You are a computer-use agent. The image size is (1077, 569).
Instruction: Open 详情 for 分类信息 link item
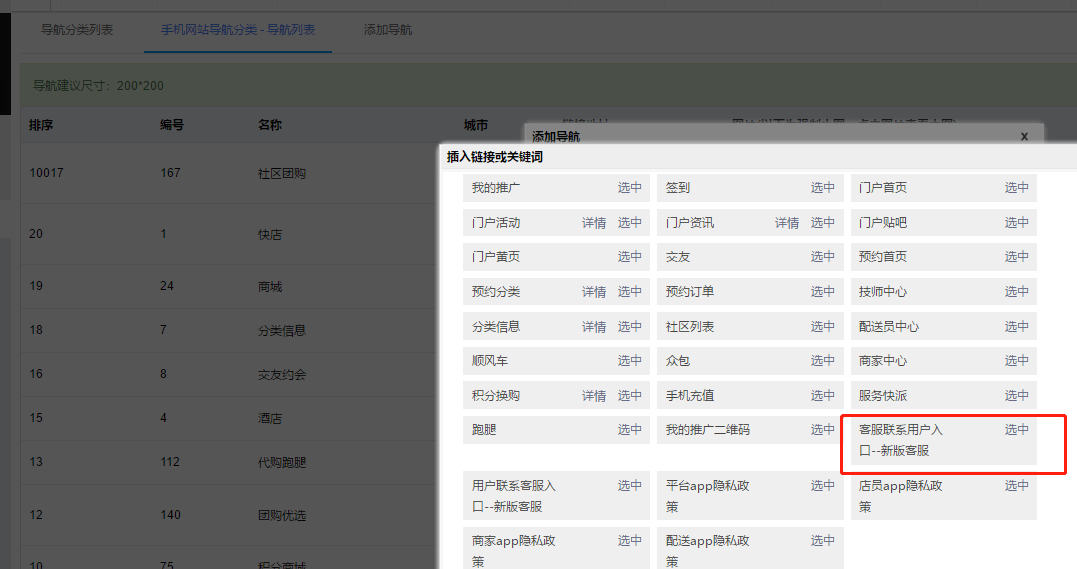(x=593, y=326)
